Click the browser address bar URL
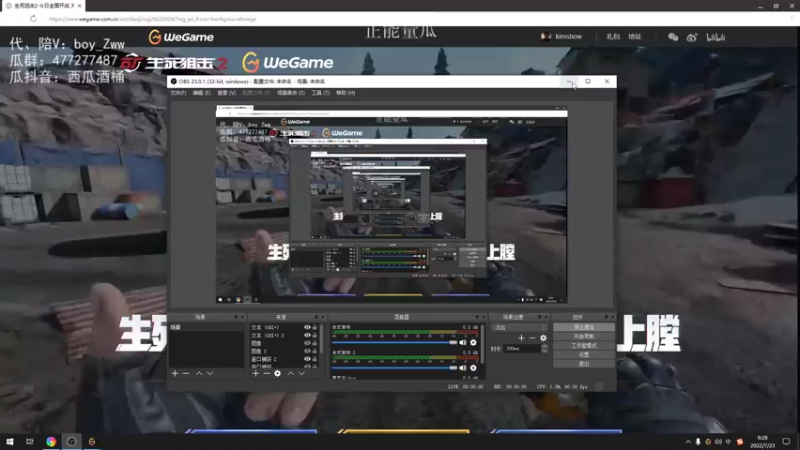Image resolution: width=800 pixels, height=450 pixels. pyautogui.click(x=153, y=19)
